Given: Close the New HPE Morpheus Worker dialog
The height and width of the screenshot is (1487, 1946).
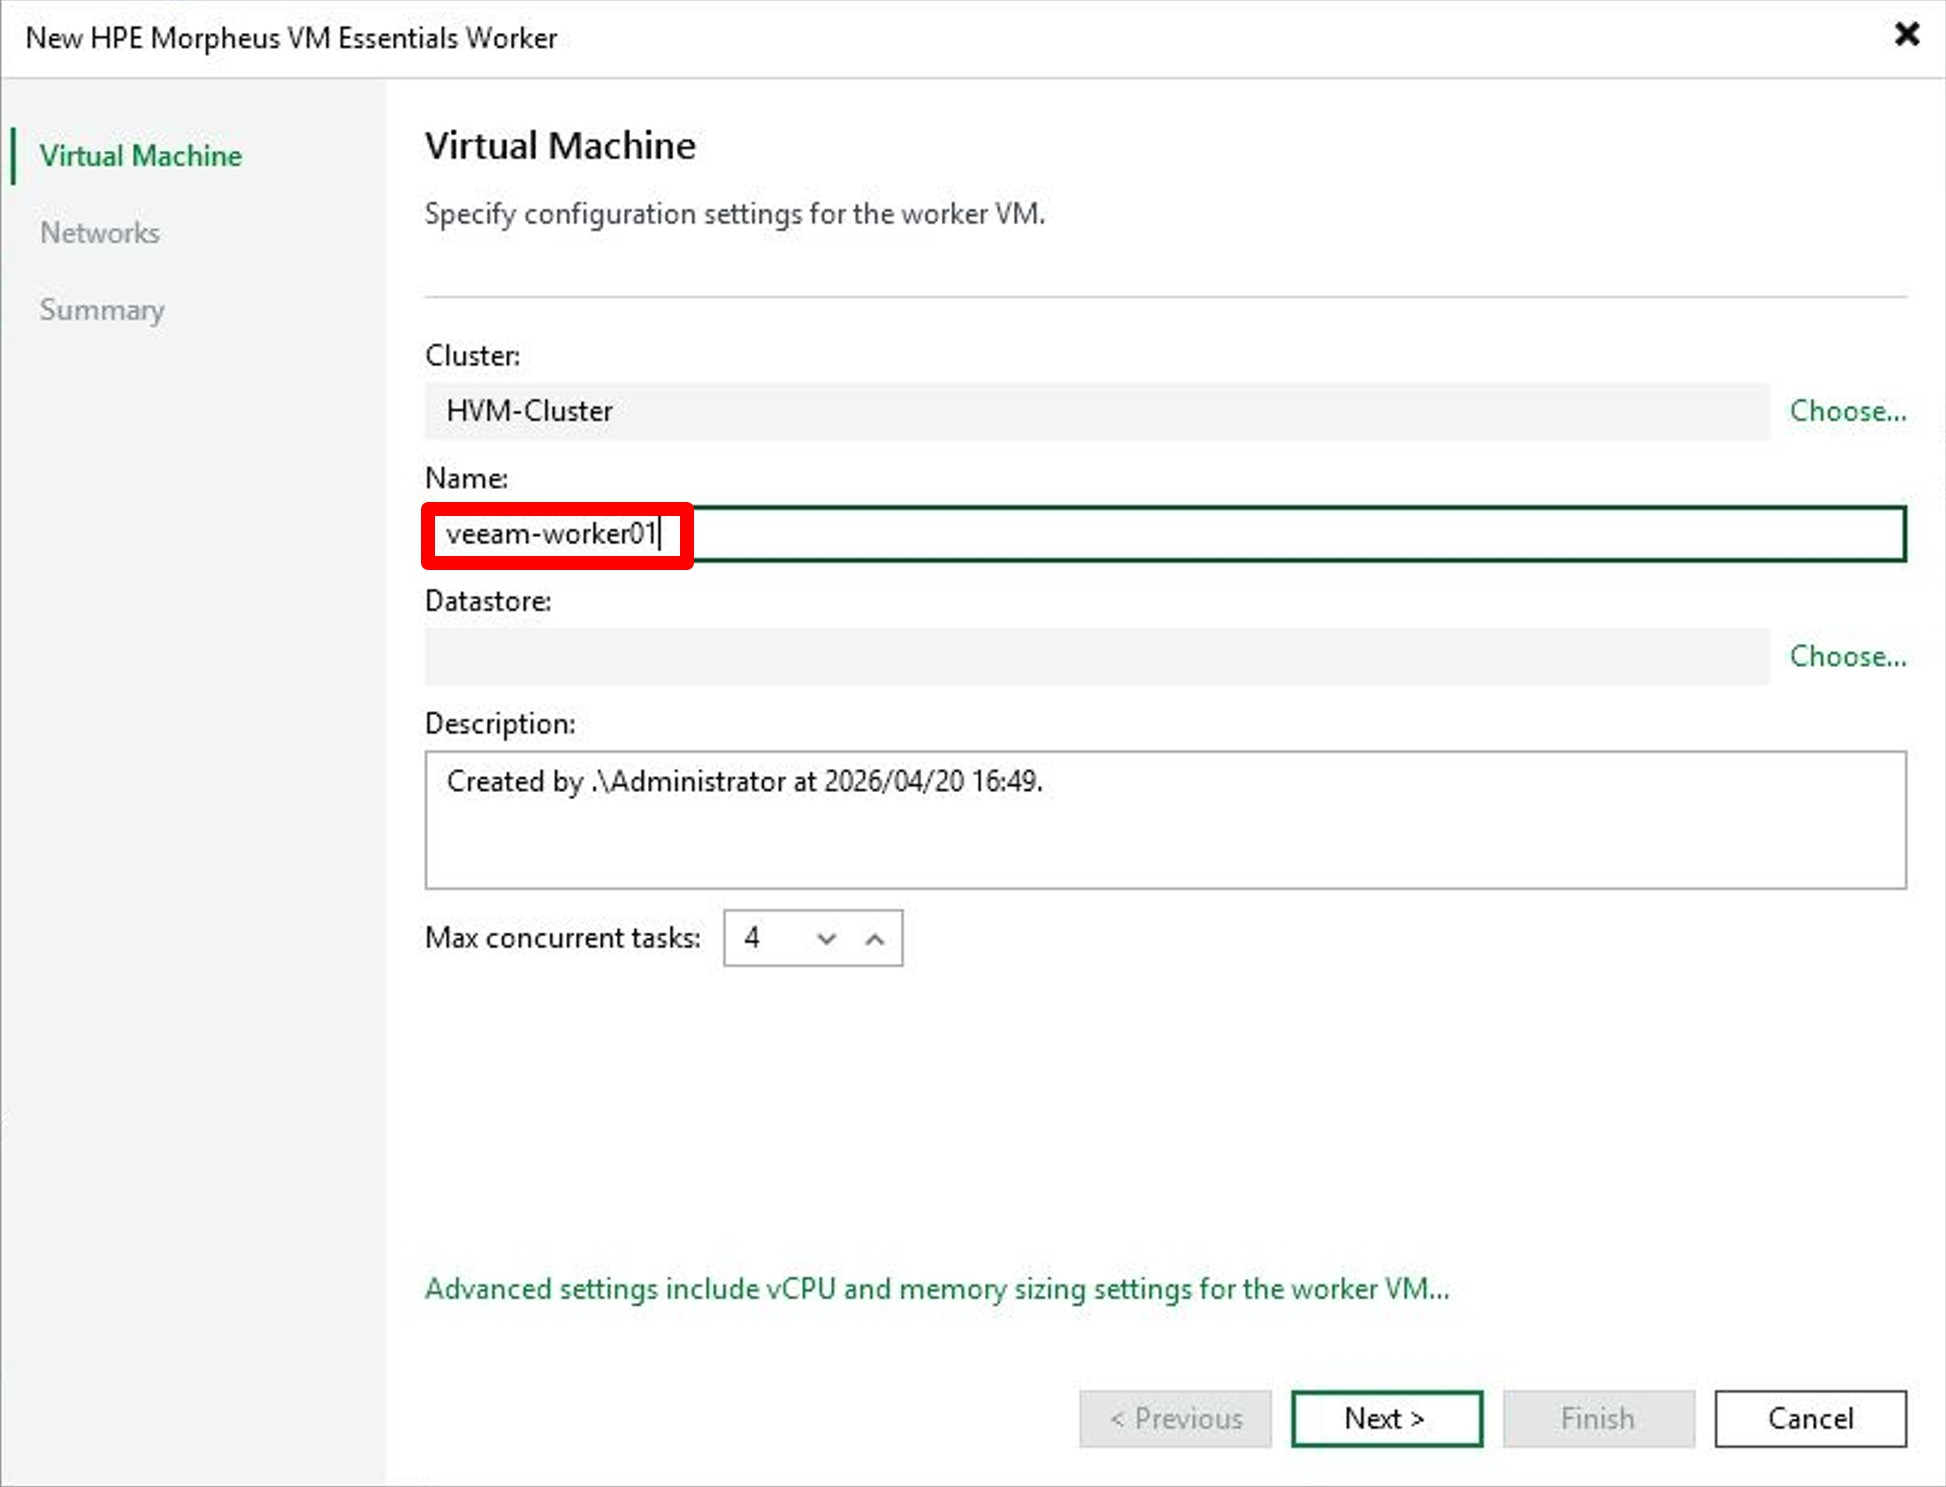Looking at the screenshot, I should point(1906,35).
